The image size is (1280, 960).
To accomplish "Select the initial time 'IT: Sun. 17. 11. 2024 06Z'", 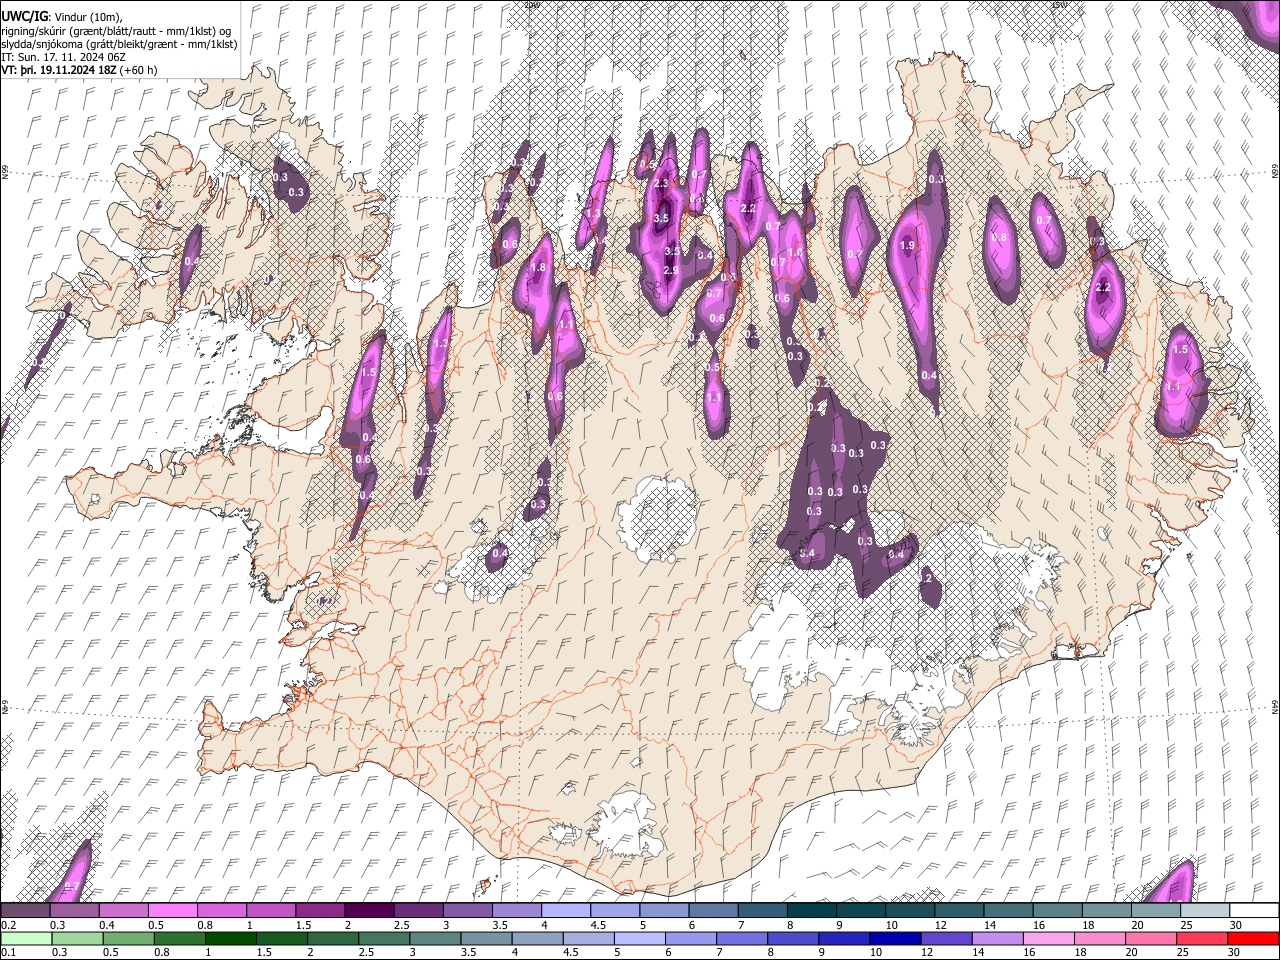I will coord(63,57).
